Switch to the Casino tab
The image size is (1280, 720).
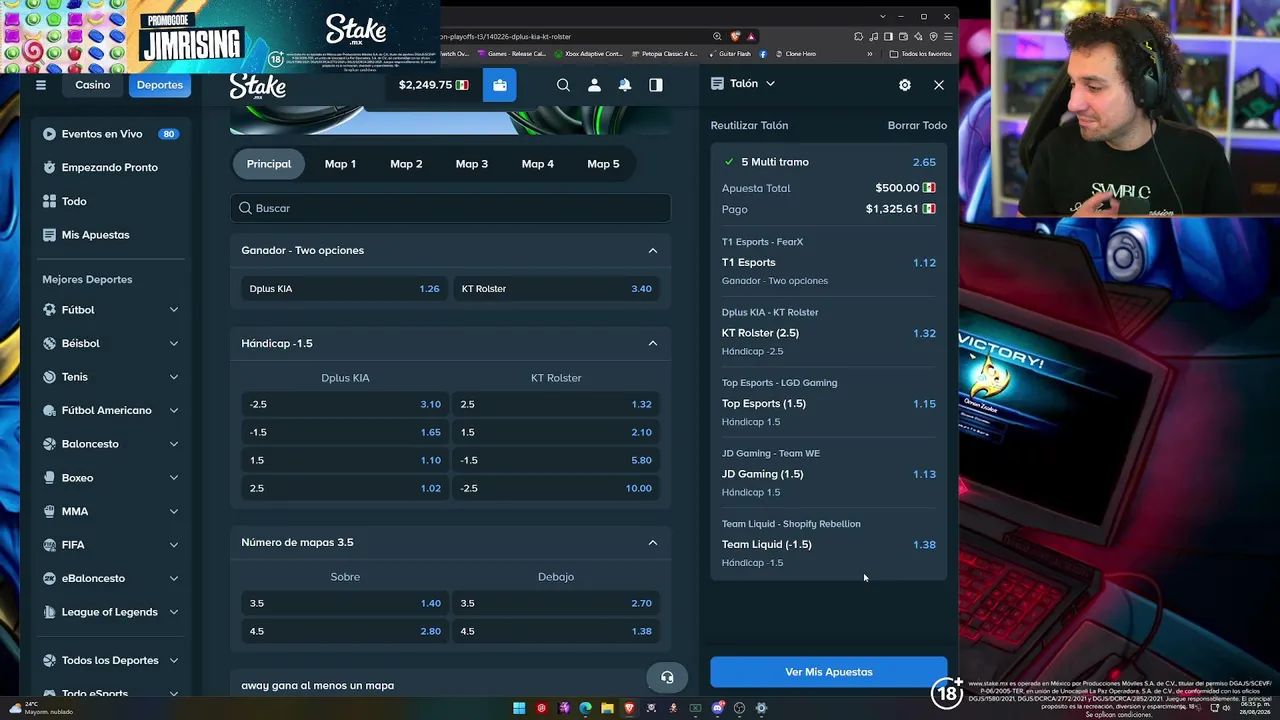point(92,85)
